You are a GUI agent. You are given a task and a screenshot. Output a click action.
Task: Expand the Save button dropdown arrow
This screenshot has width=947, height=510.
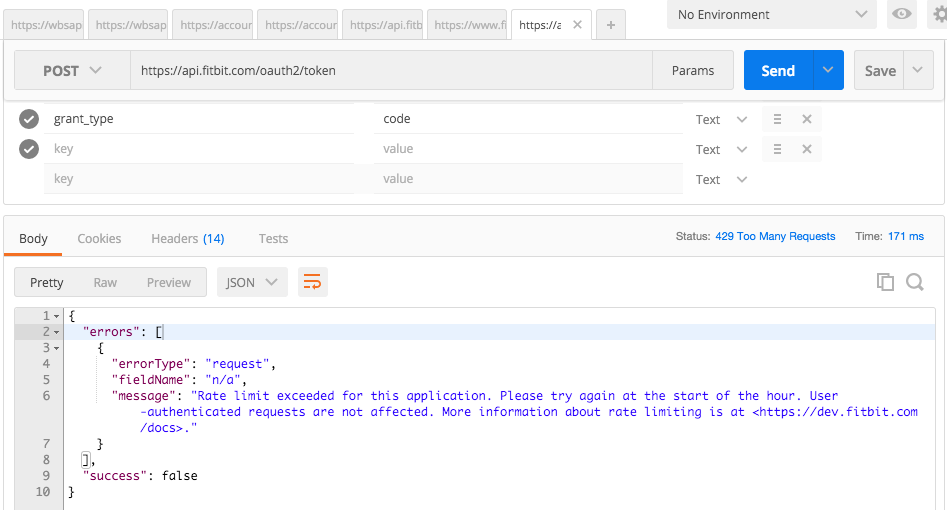click(x=918, y=70)
